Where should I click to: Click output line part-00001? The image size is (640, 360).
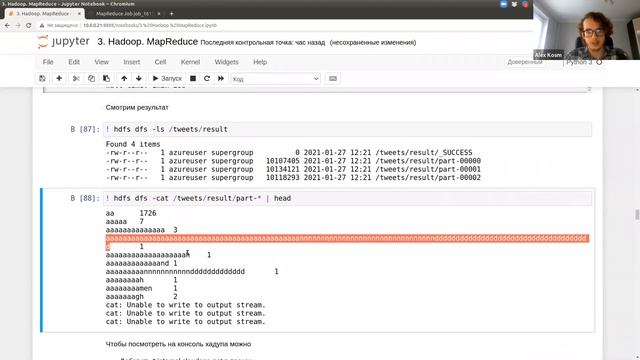(293, 169)
